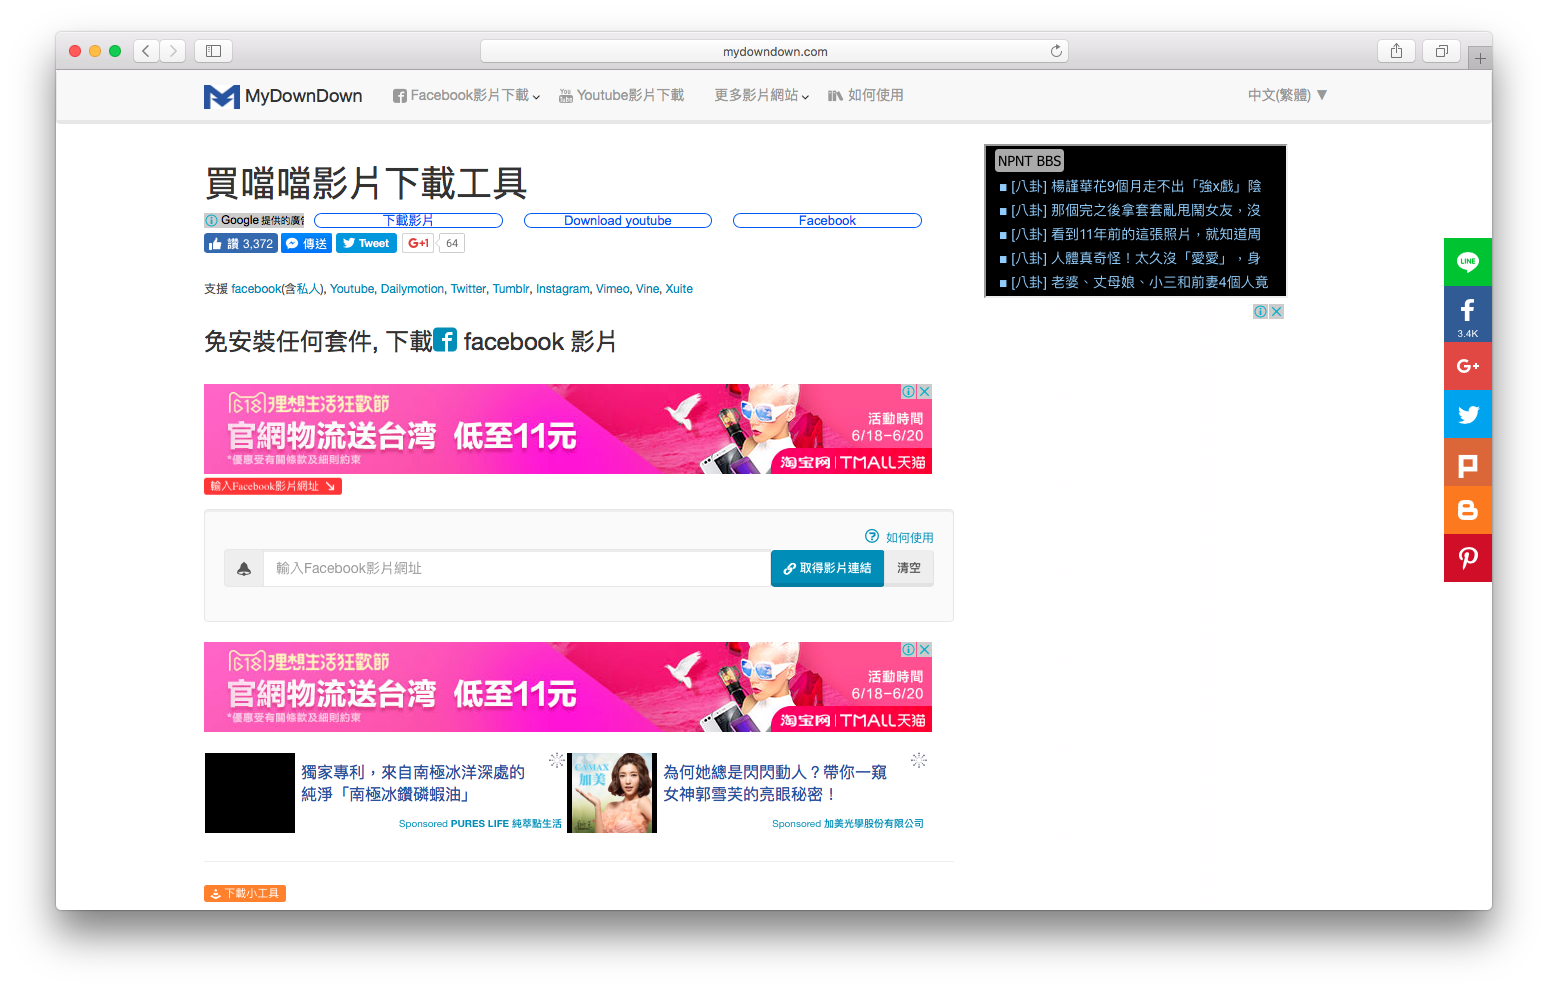Open the Instagram supported site link
The height and width of the screenshot is (990, 1548).
pyautogui.click(x=562, y=289)
